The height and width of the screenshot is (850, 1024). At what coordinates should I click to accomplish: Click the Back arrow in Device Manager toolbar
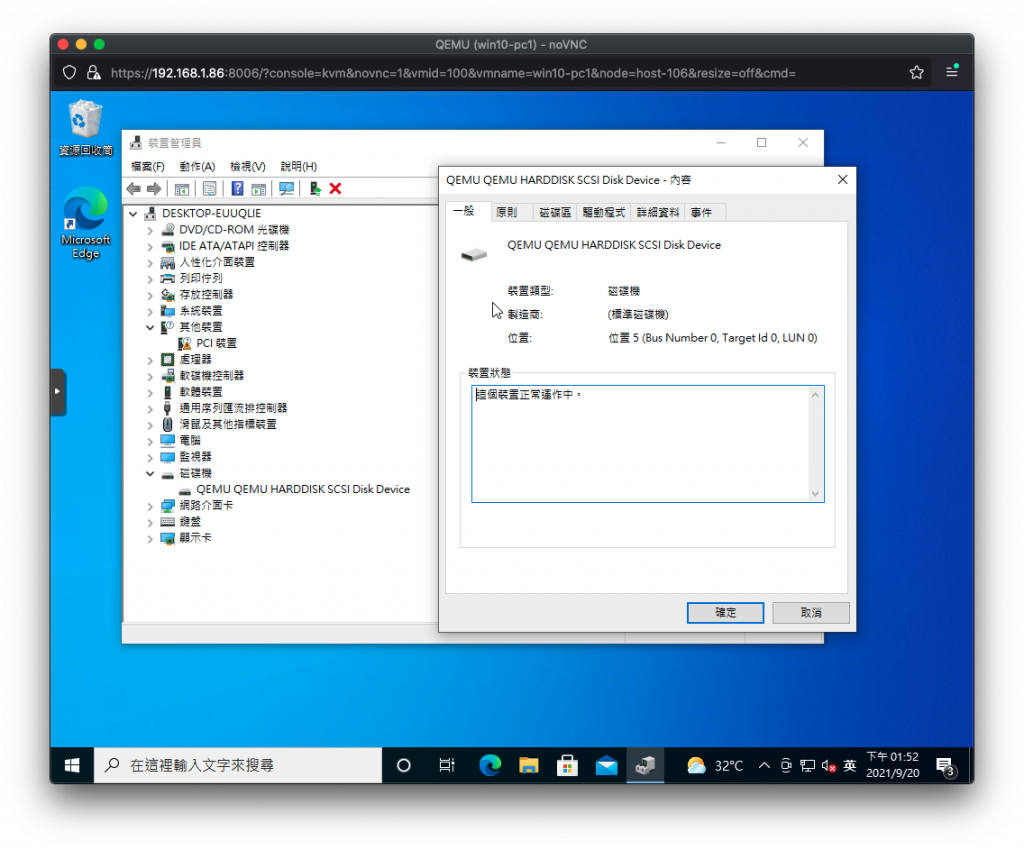tap(134, 189)
